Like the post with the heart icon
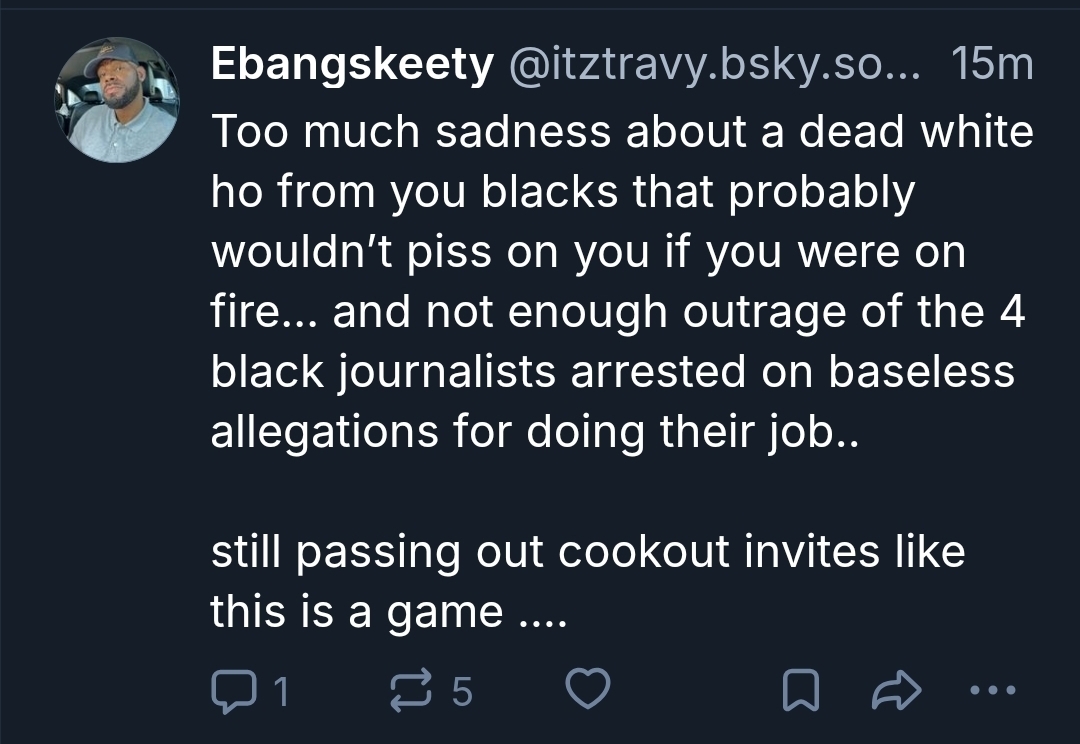Viewport: 1080px width, 744px height. click(588, 690)
